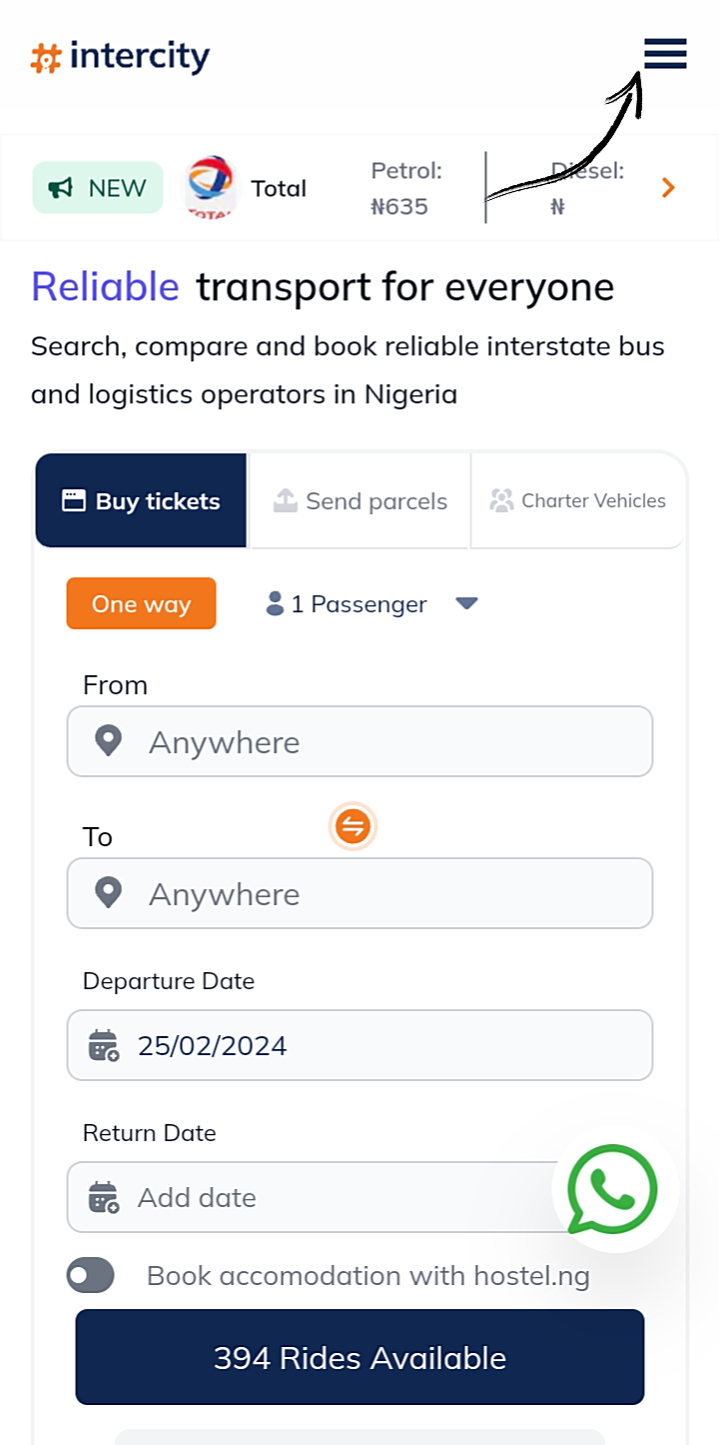Click the swap origin and destination icon

tap(352, 827)
